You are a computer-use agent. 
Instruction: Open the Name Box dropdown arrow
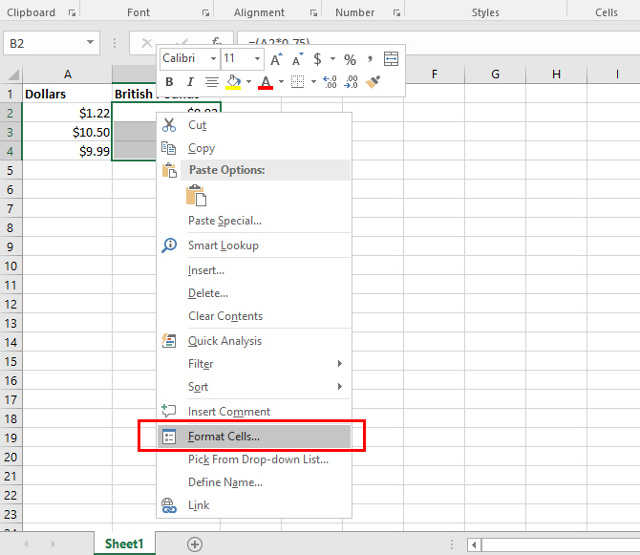click(90, 42)
